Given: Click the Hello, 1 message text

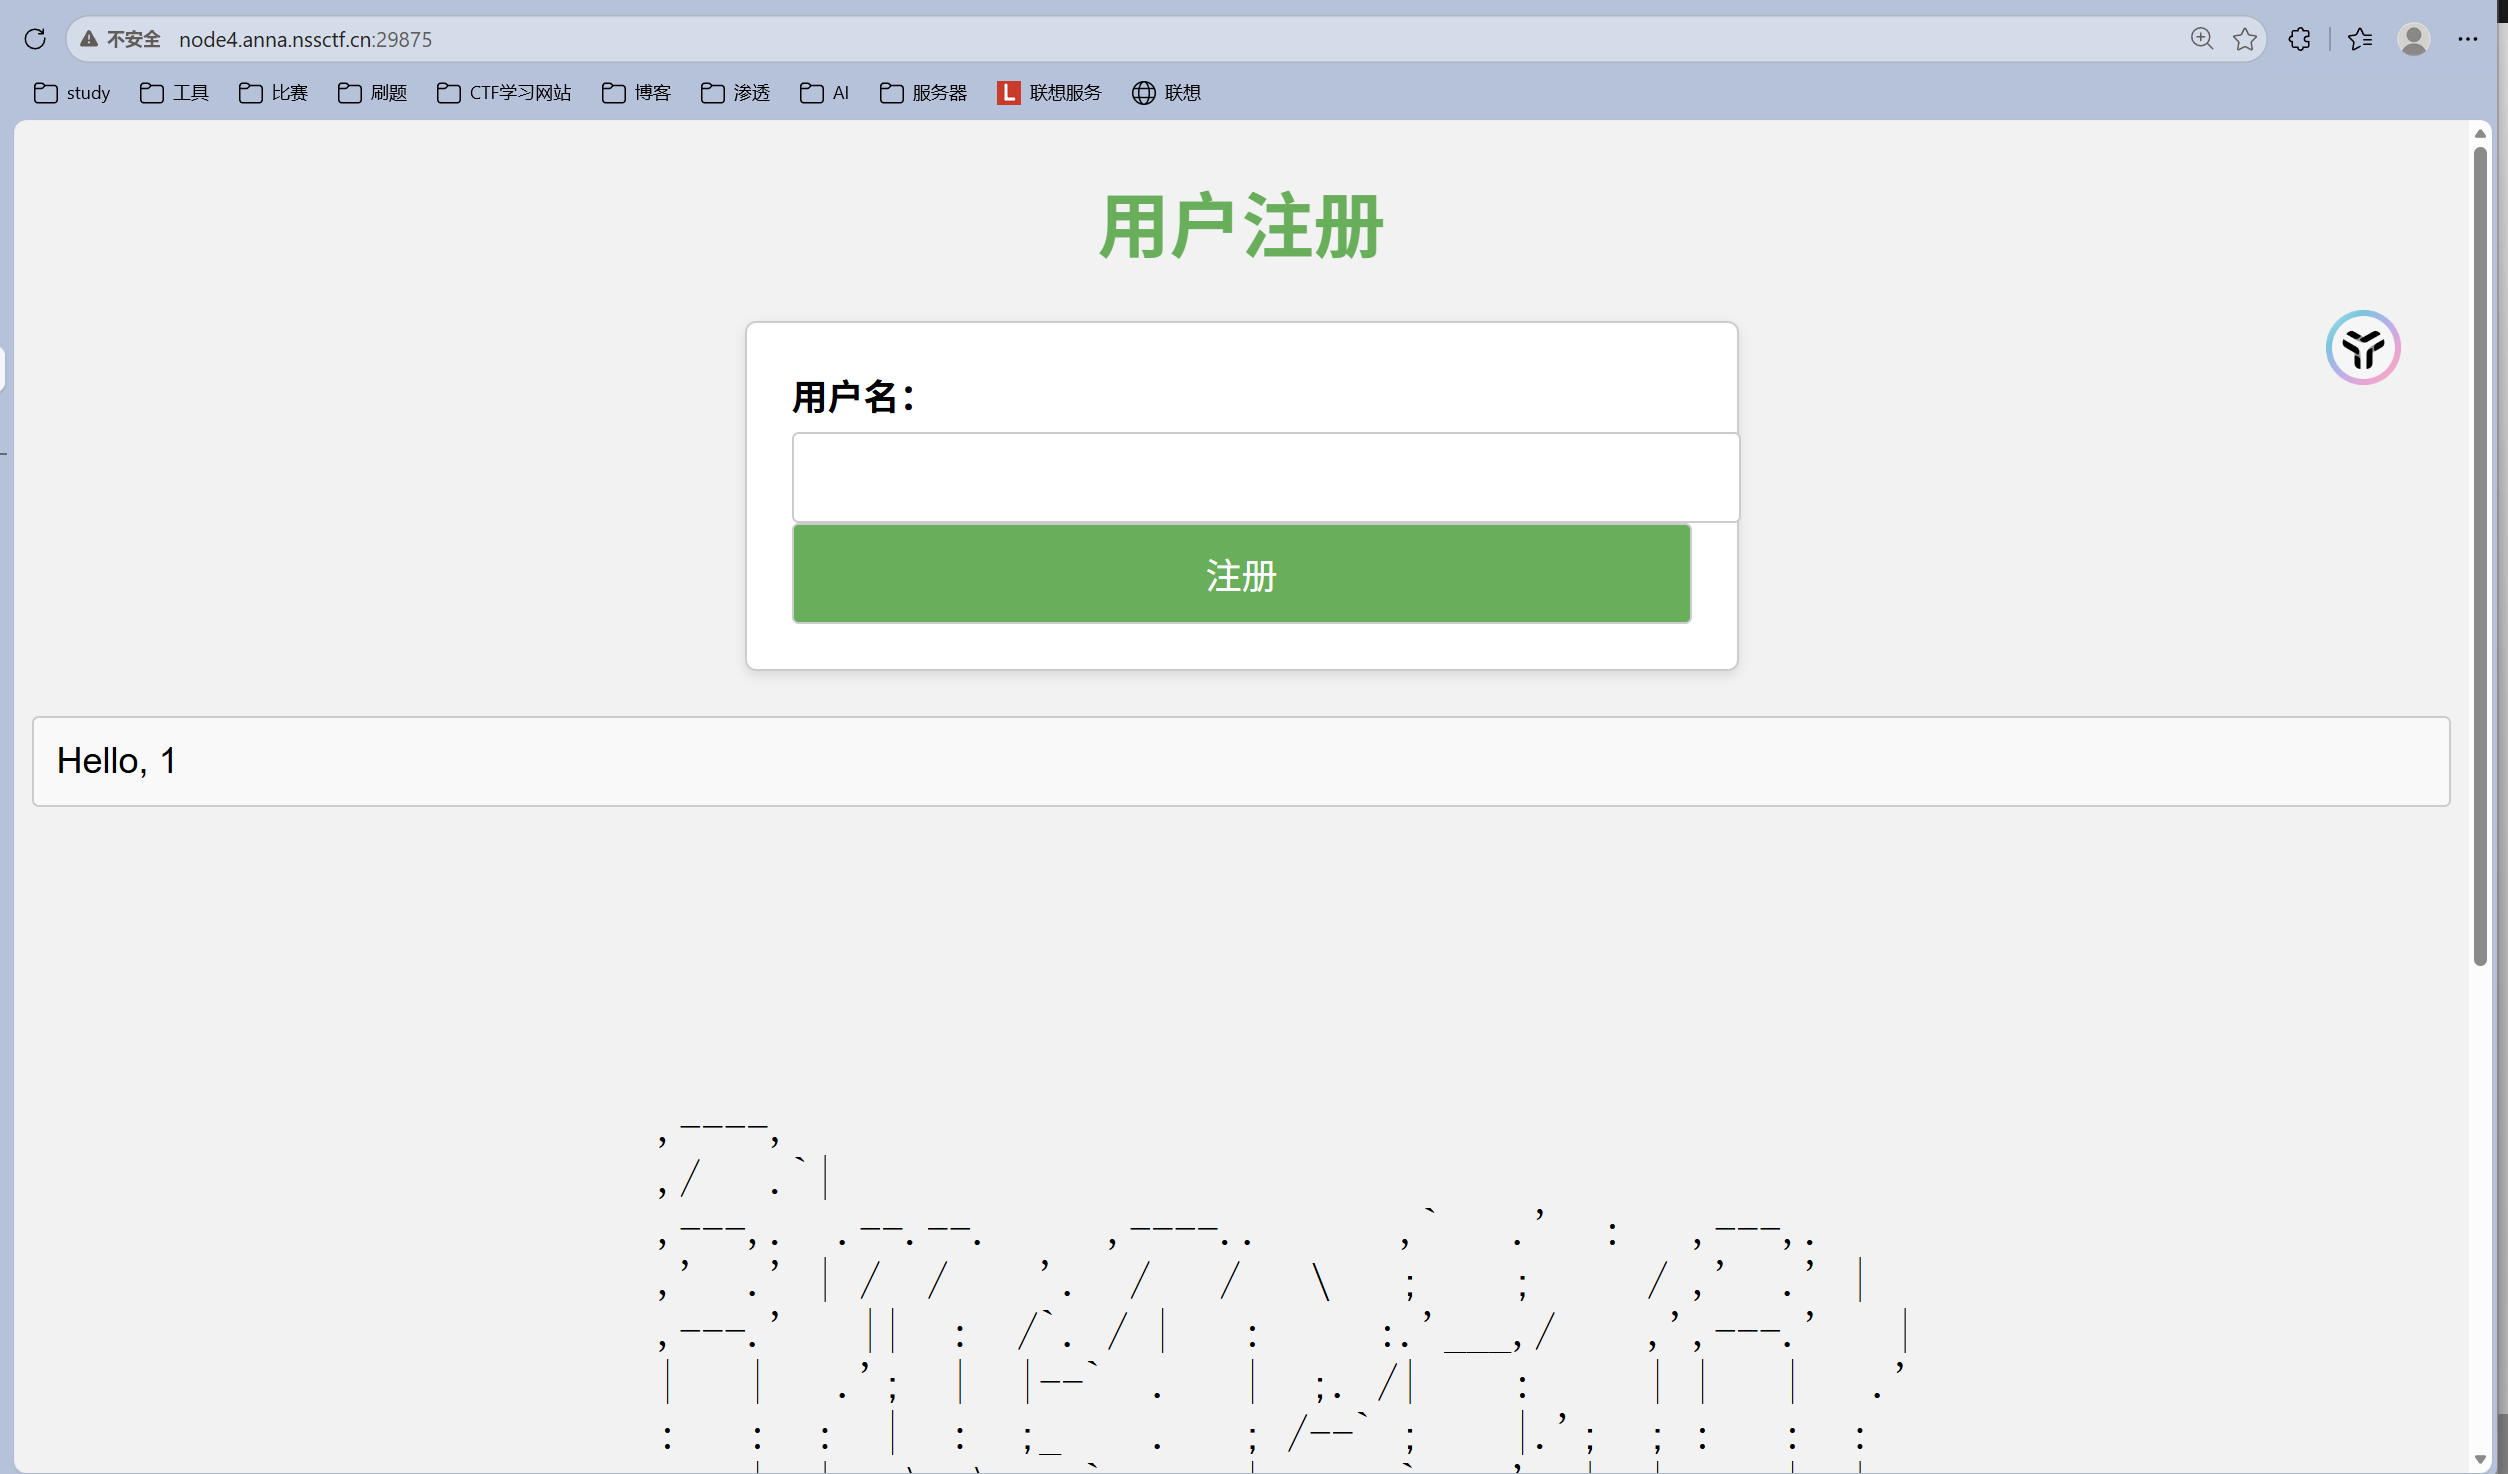Looking at the screenshot, I should coord(116,761).
